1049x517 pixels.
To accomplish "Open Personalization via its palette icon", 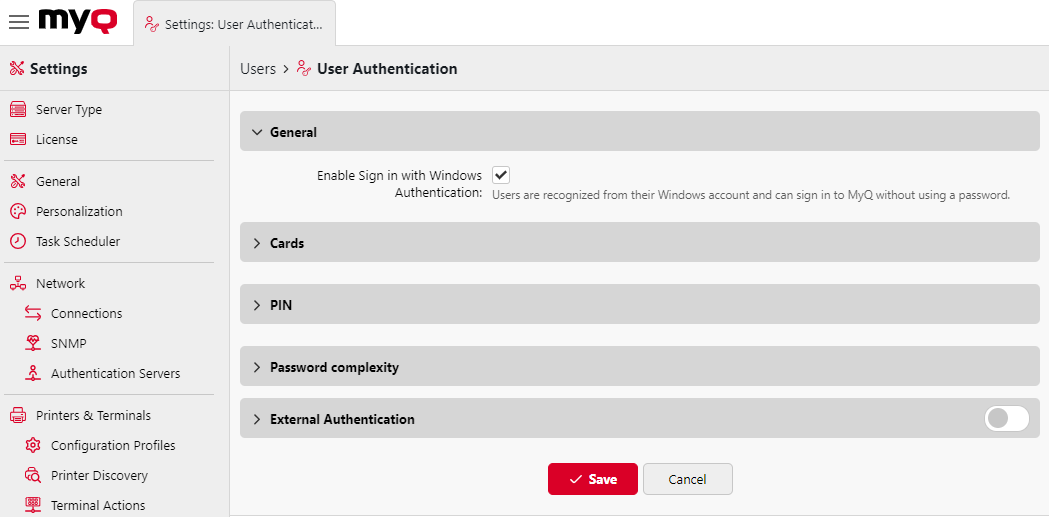I will pos(17,212).
